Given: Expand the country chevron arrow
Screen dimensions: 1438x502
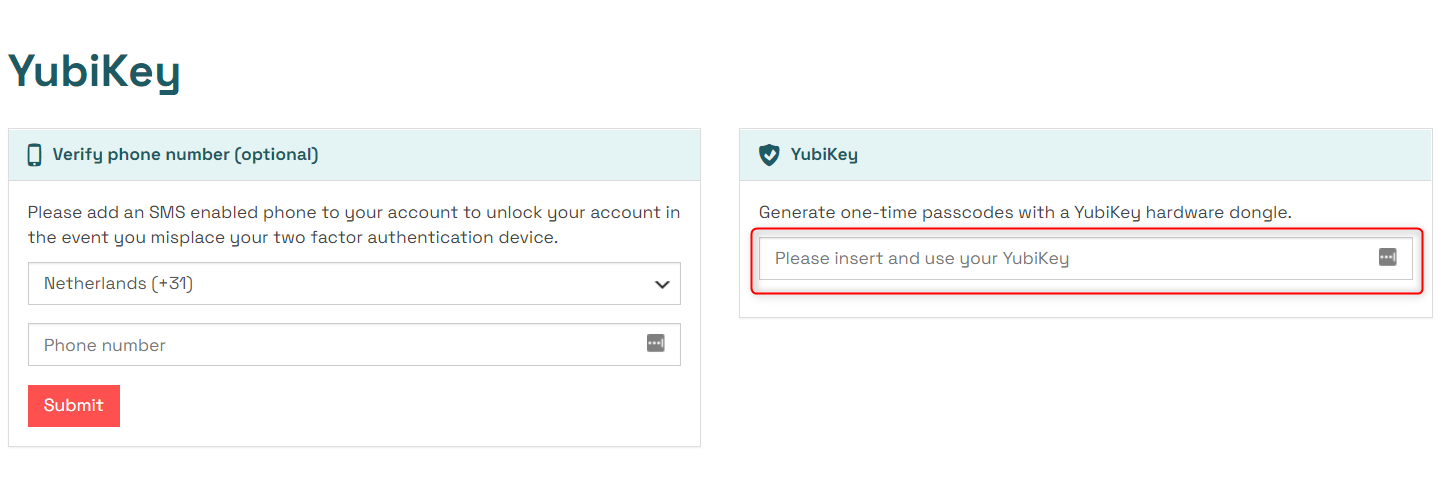Looking at the screenshot, I should 662,284.
